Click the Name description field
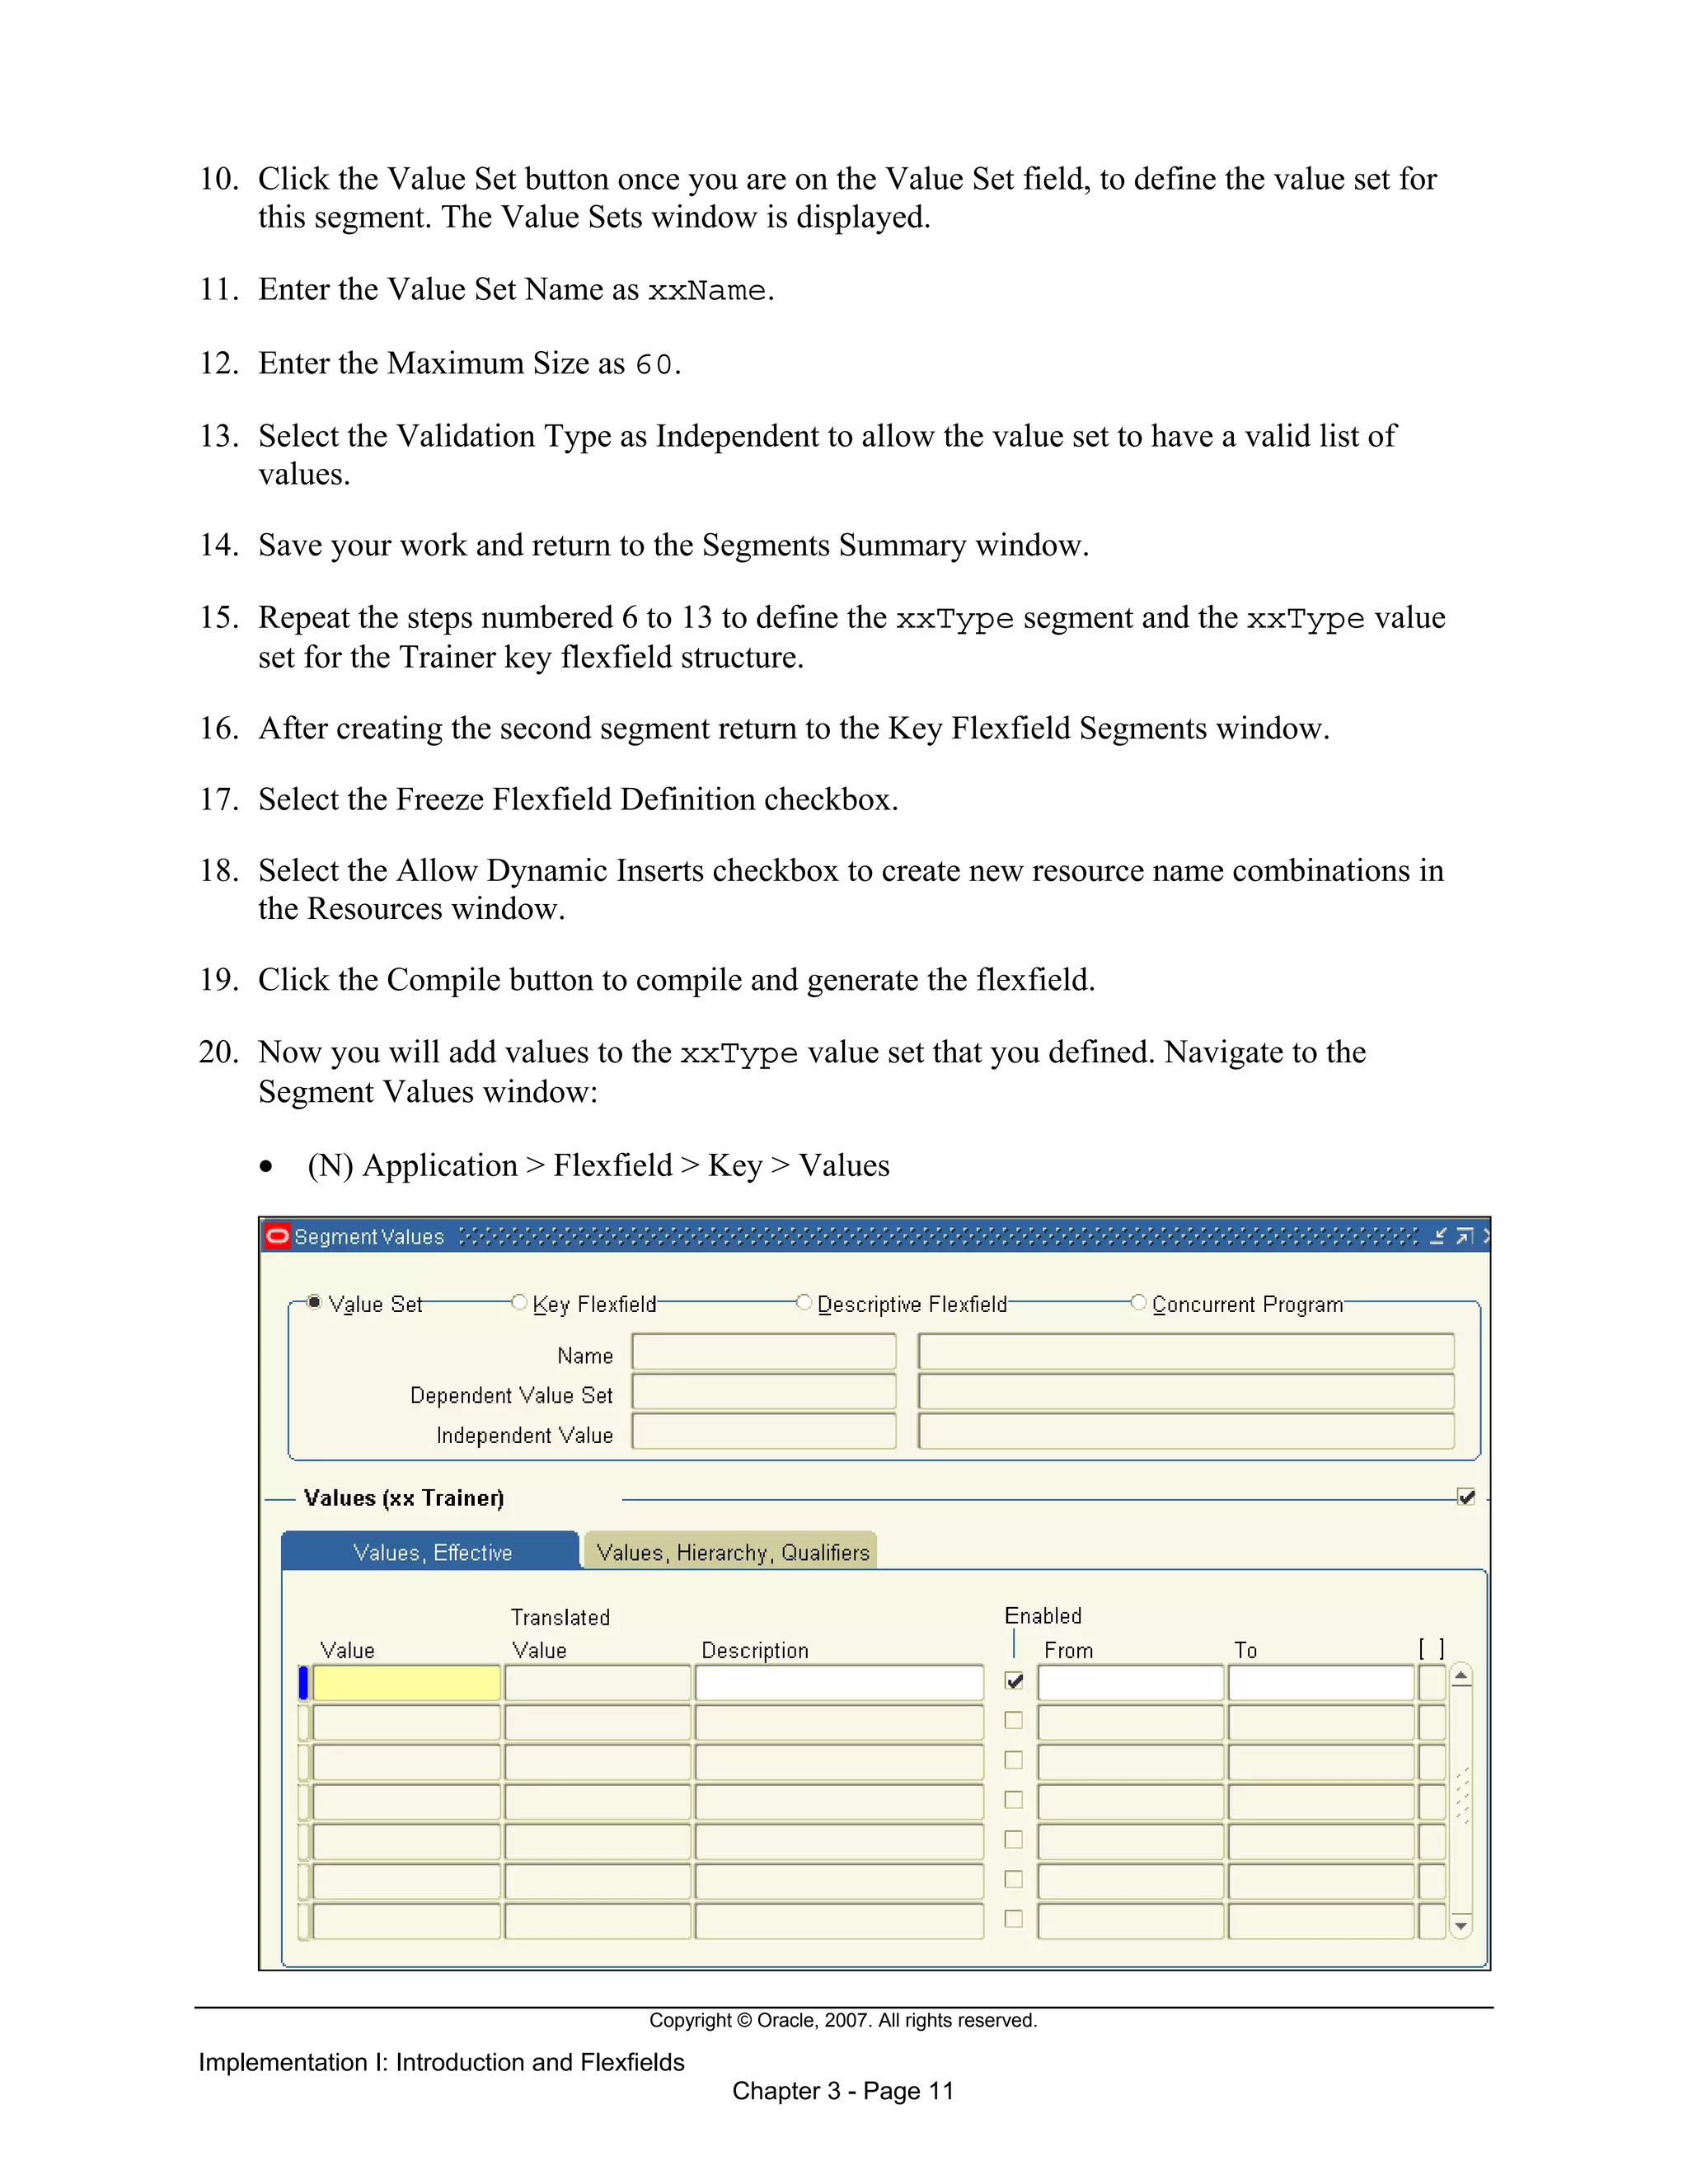The height and width of the screenshot is (2184, 1688). (x=1186, y=1352)
